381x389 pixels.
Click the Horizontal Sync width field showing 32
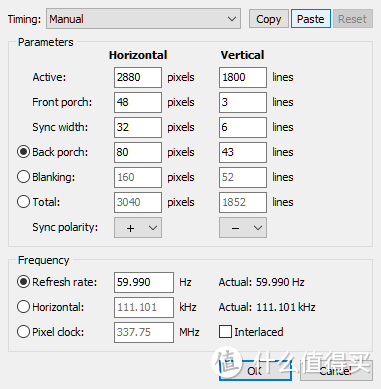click(x=138, y=127)
